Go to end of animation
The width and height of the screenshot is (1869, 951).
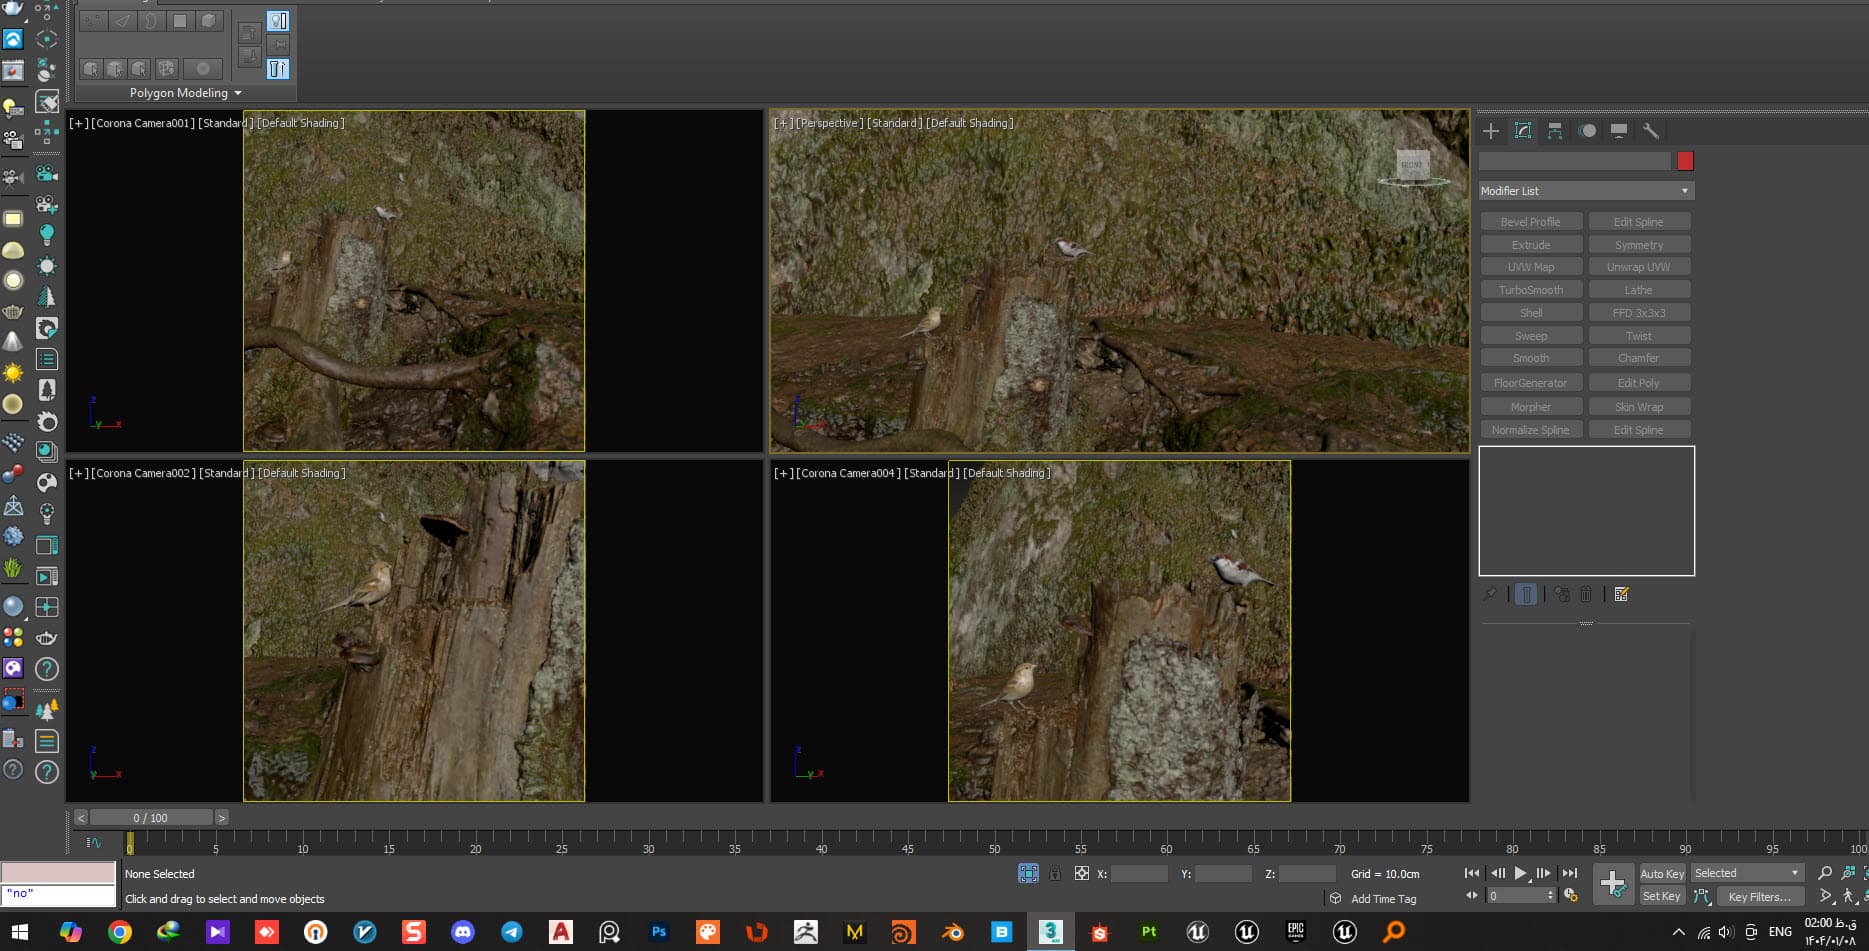point(1569,873)
